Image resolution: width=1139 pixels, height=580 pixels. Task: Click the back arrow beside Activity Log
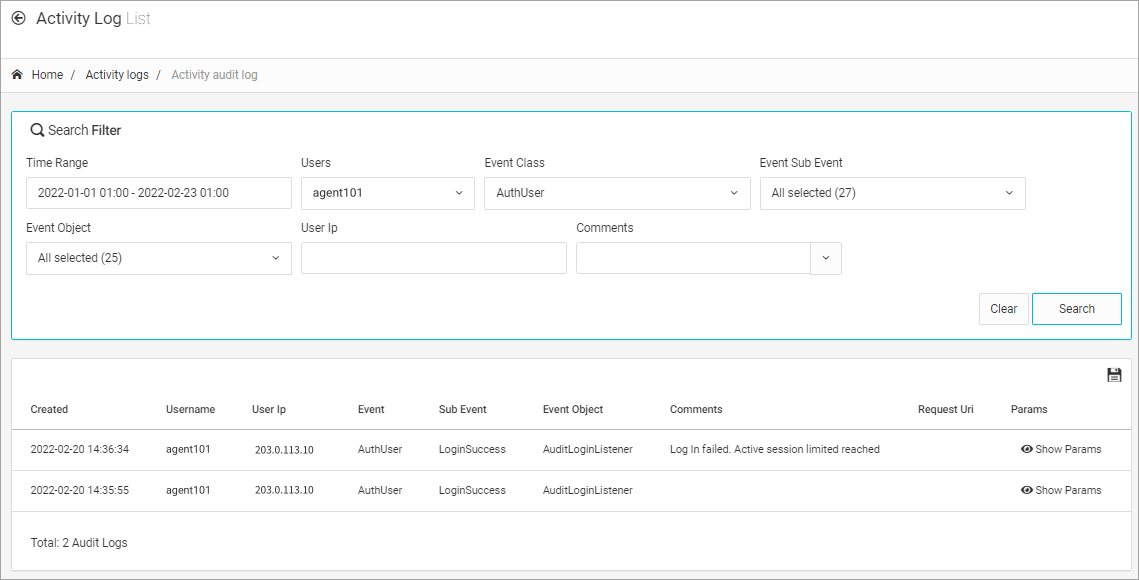tap(19, 18)
